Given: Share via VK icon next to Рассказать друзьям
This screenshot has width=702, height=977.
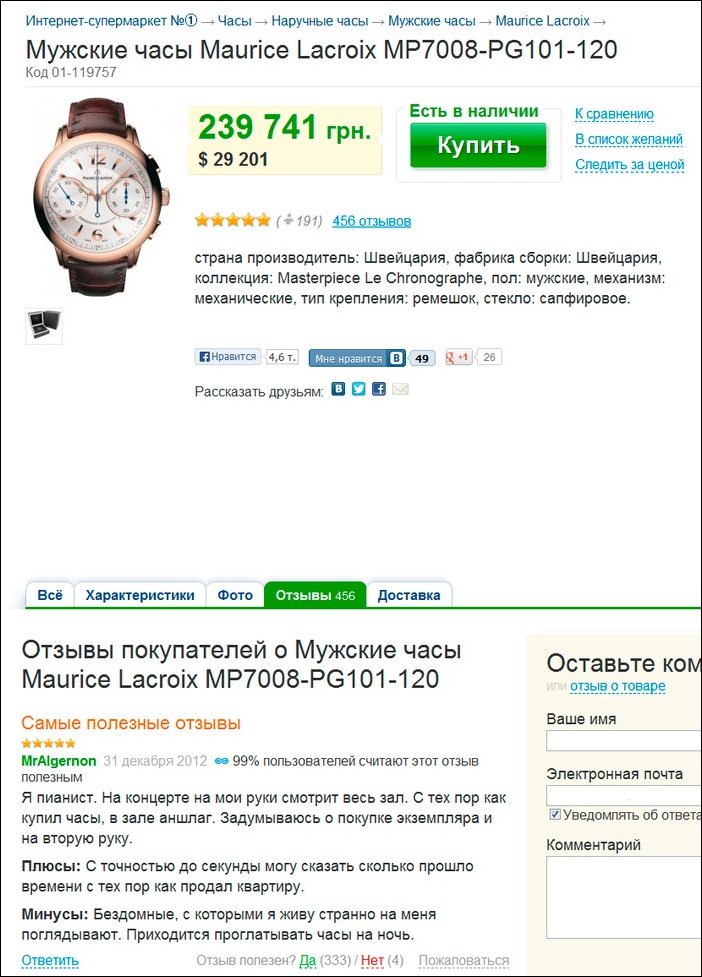Looking at the screenshot, I should pos(338,389).
